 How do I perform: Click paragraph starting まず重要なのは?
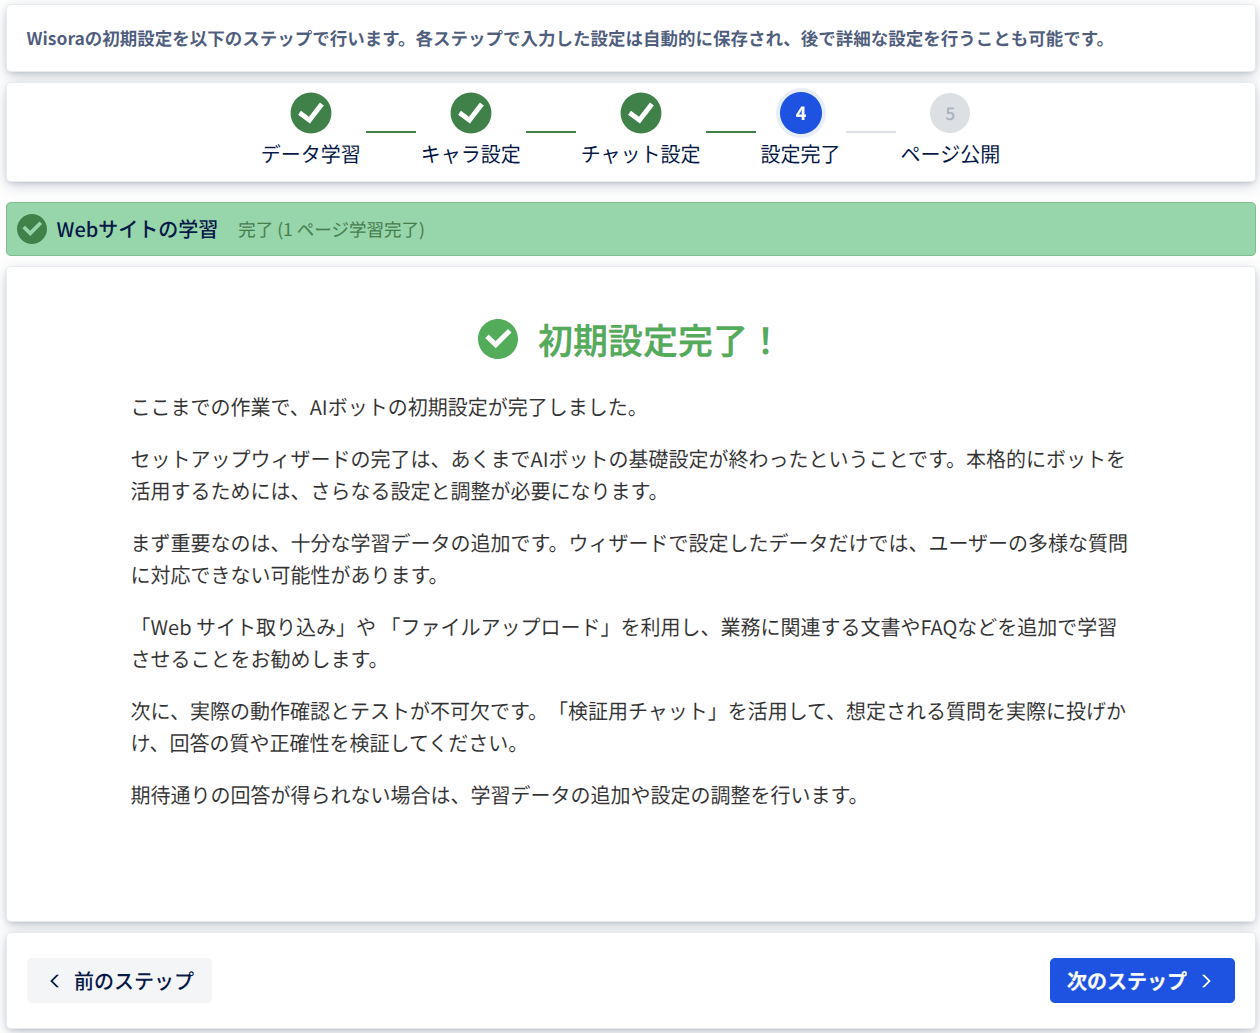pyautogui.click(x=629, y=559)
